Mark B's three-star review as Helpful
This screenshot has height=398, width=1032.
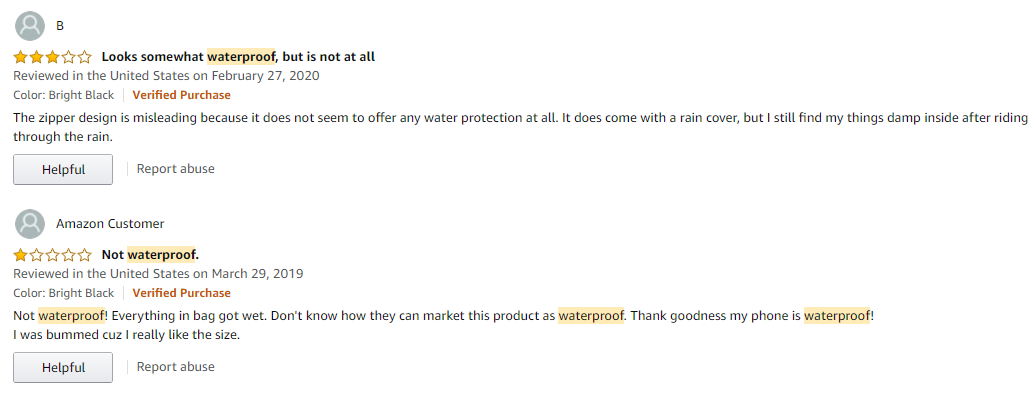point(63,169)
